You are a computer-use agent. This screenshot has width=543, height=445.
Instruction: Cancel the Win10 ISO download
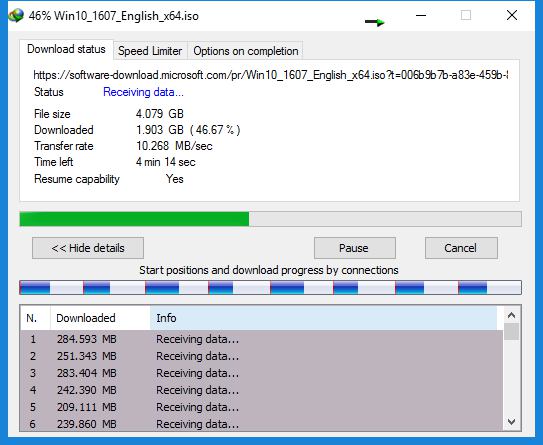coord(461,248)
